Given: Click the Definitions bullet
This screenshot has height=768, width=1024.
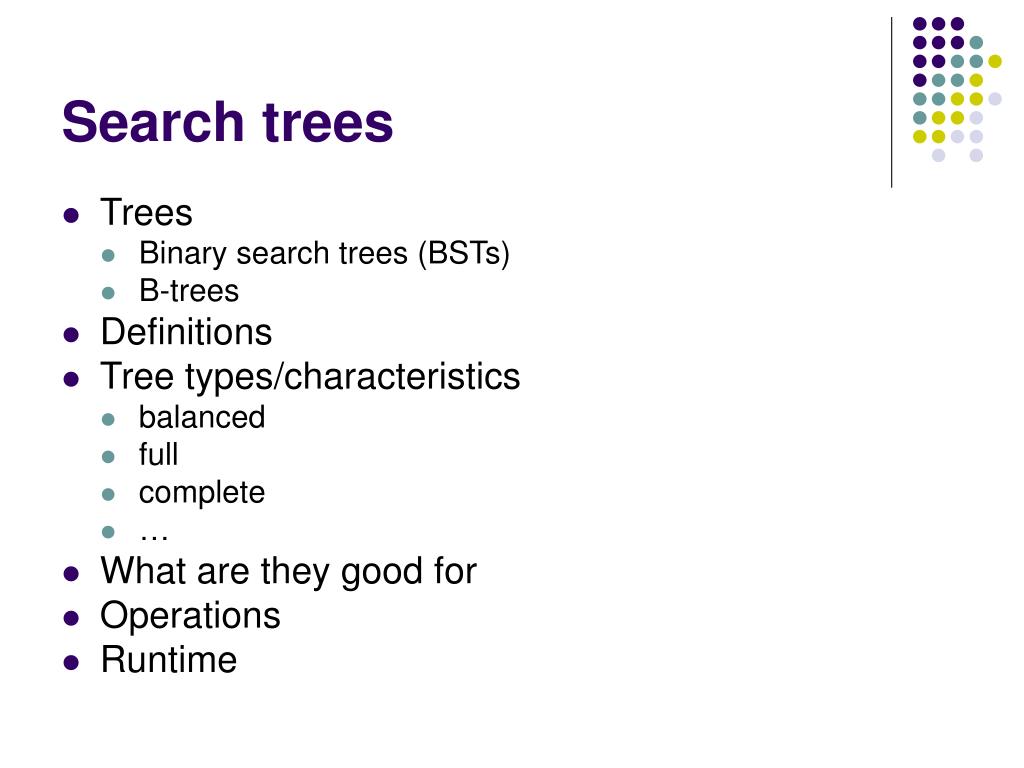Looking at the screenshot, I should [x=186, y=332].
